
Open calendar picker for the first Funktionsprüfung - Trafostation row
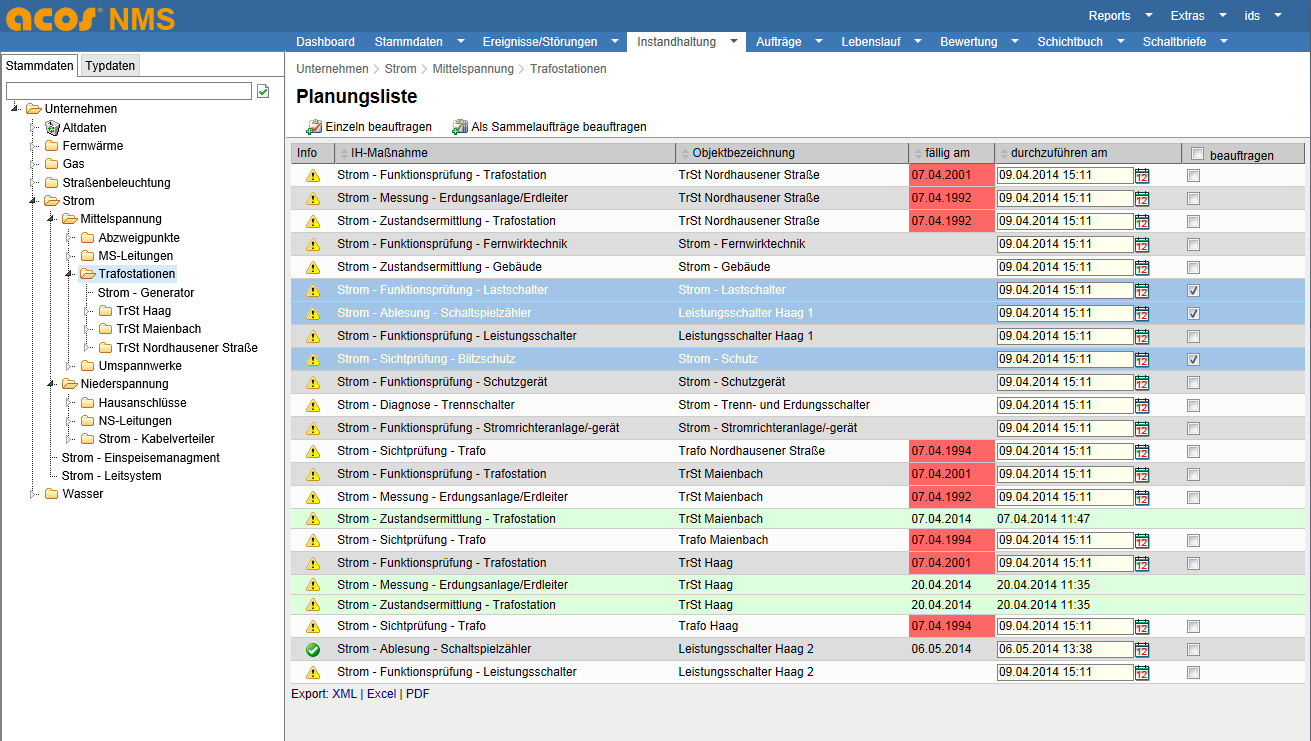1142,176
